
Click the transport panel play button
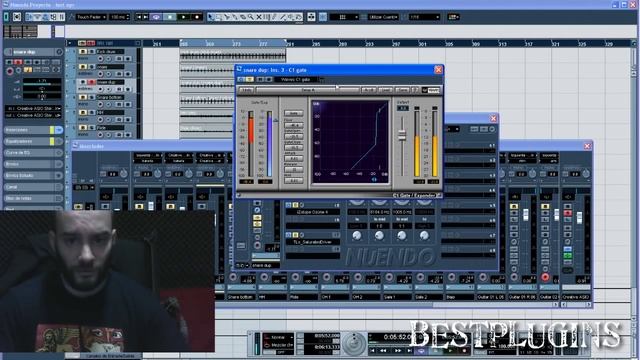coord(450,351)
